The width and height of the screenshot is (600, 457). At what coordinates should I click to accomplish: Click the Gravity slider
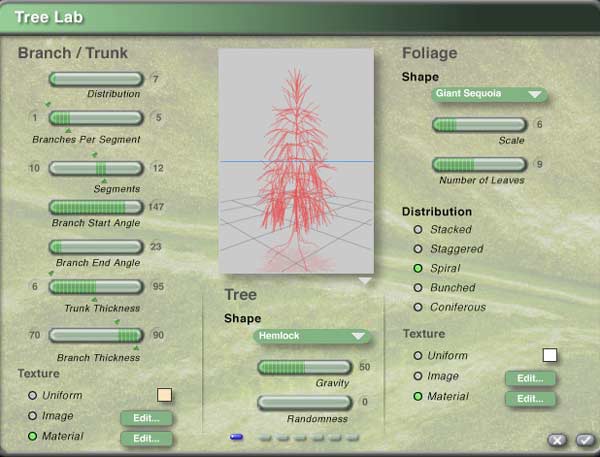(305, 367)
